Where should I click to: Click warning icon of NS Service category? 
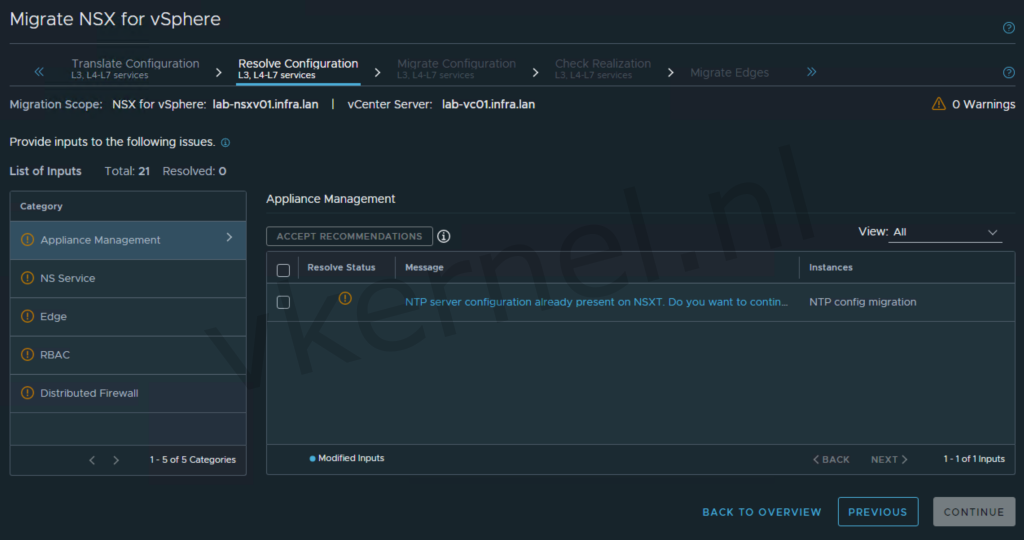pyautogui.click(x=27, y=278)
